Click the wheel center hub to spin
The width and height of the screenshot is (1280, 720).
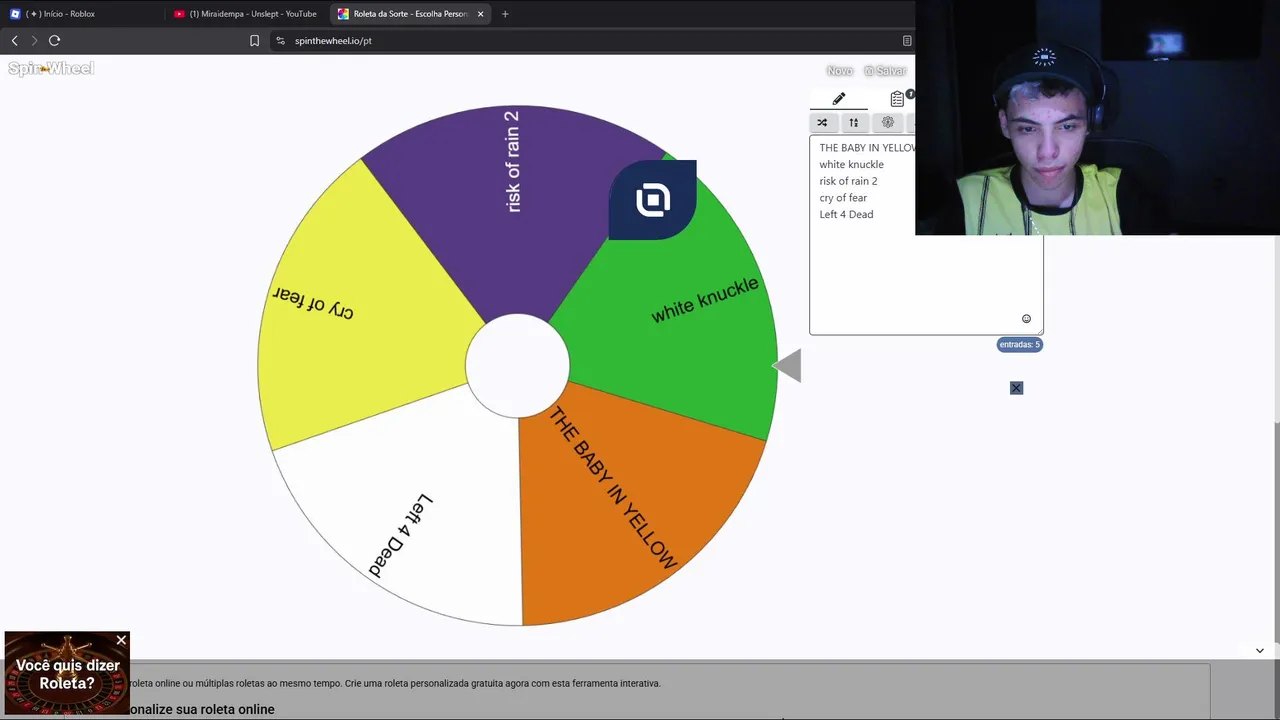pyautogui.click(x=518, y=366)
